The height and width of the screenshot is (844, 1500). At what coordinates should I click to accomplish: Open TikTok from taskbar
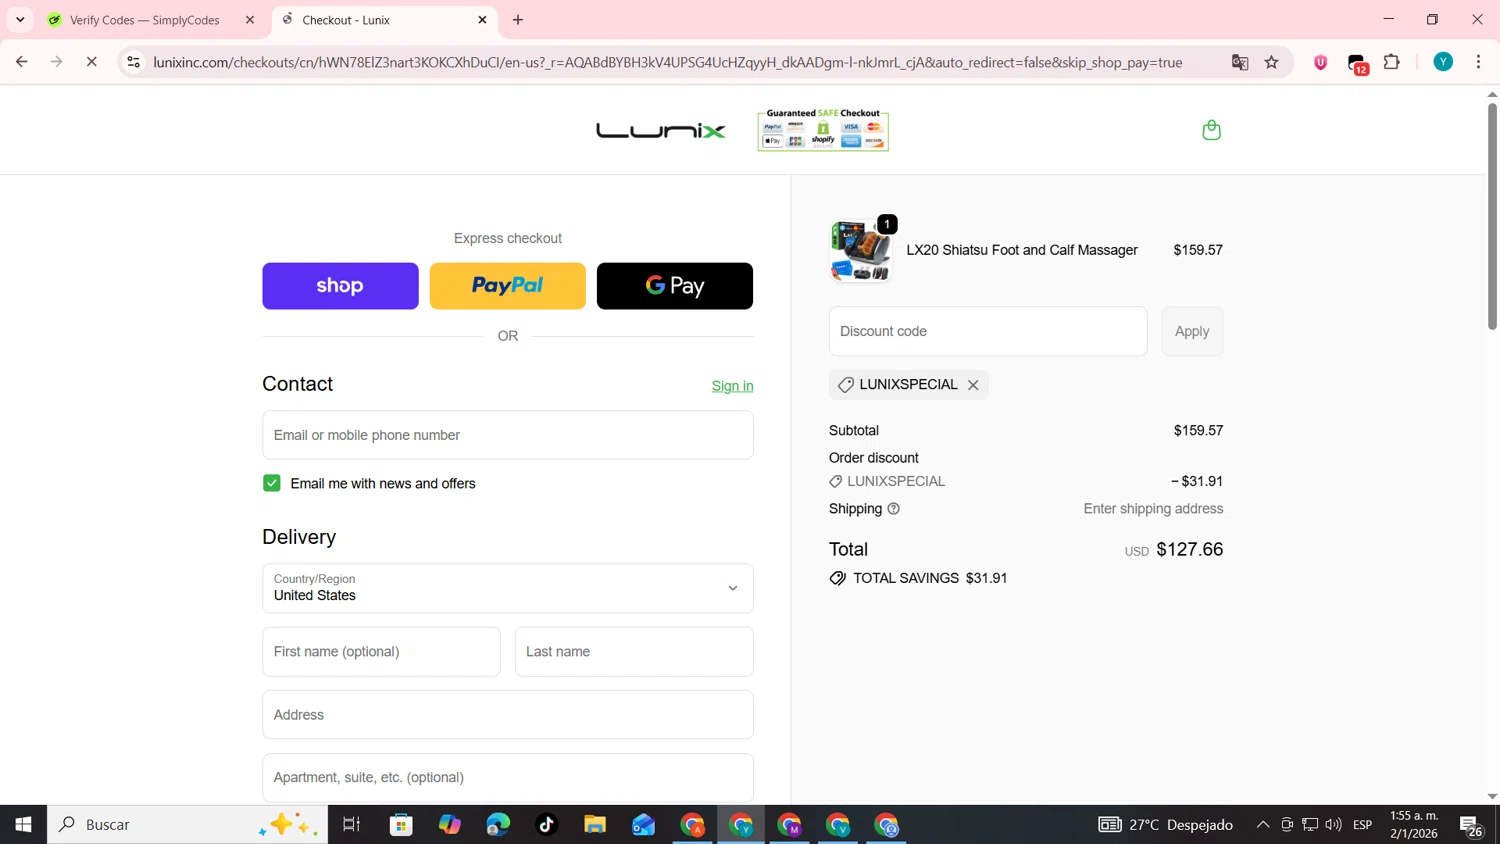click(546, 825)
